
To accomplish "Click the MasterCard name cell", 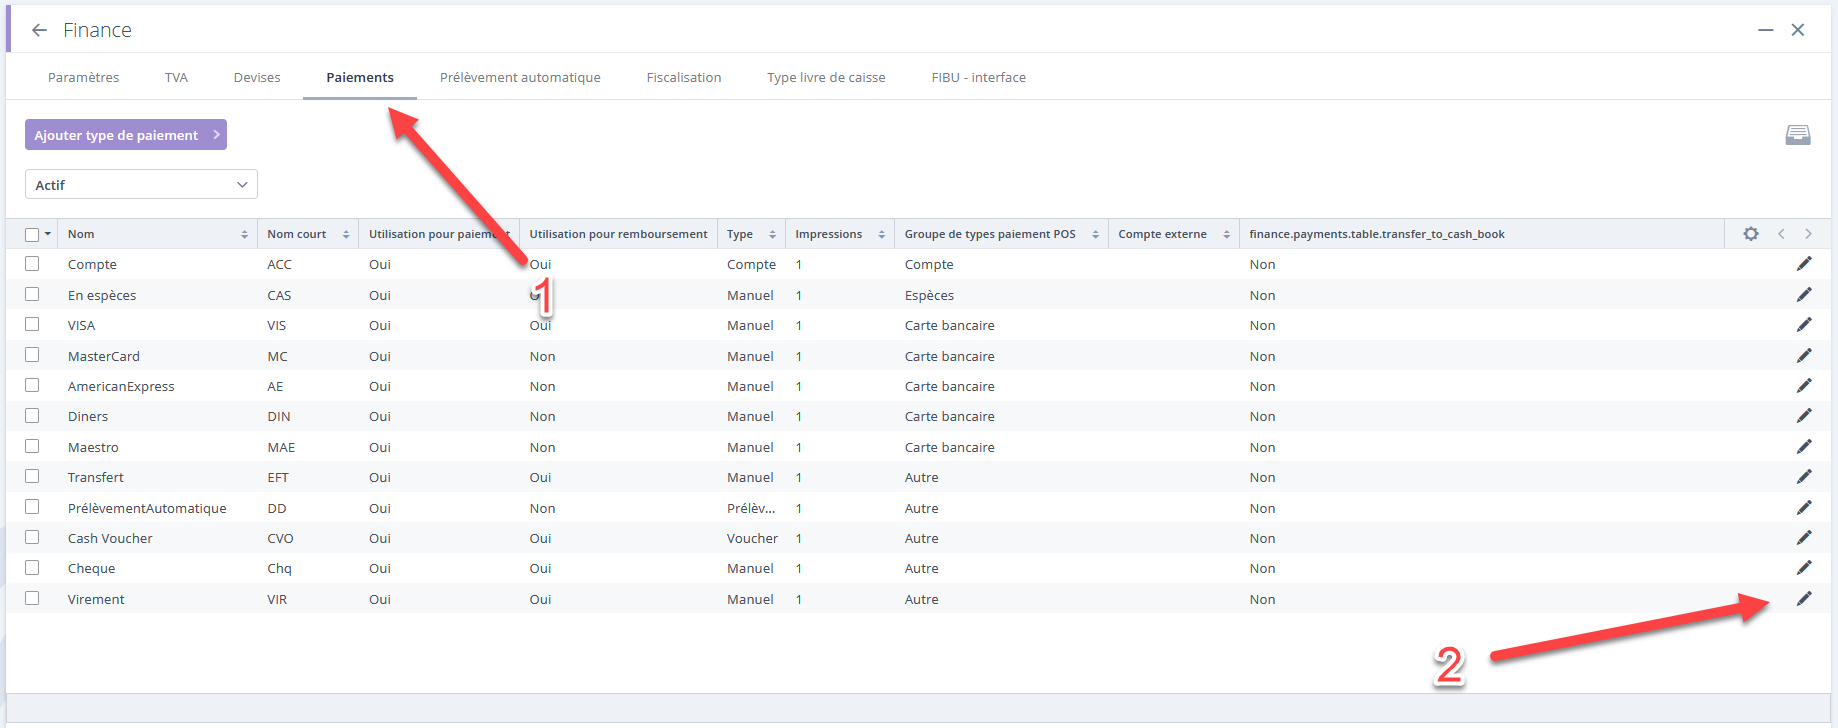I will click(x=104, y=356).
